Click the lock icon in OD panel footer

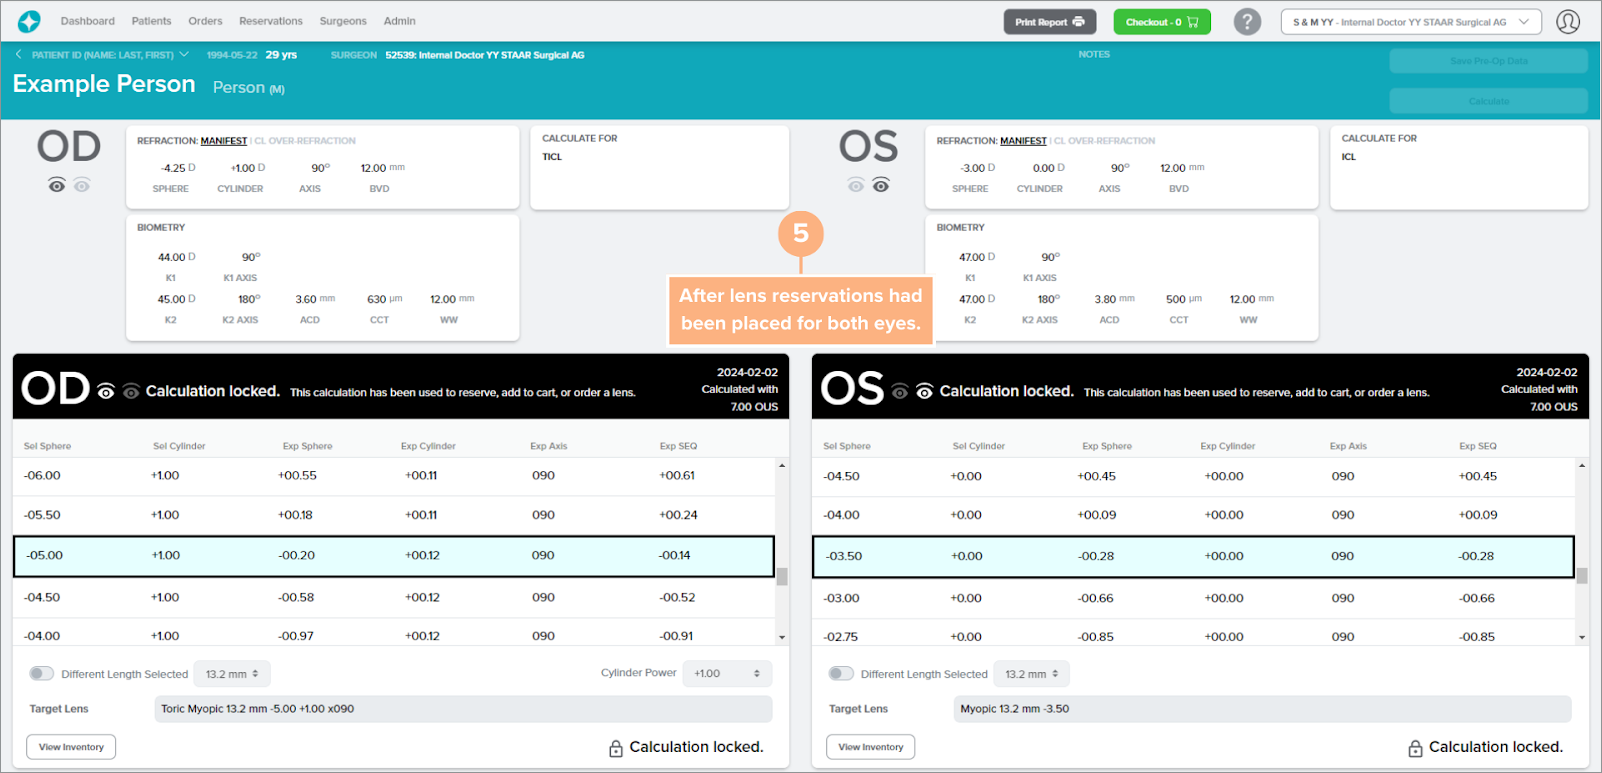click(616, 748)
